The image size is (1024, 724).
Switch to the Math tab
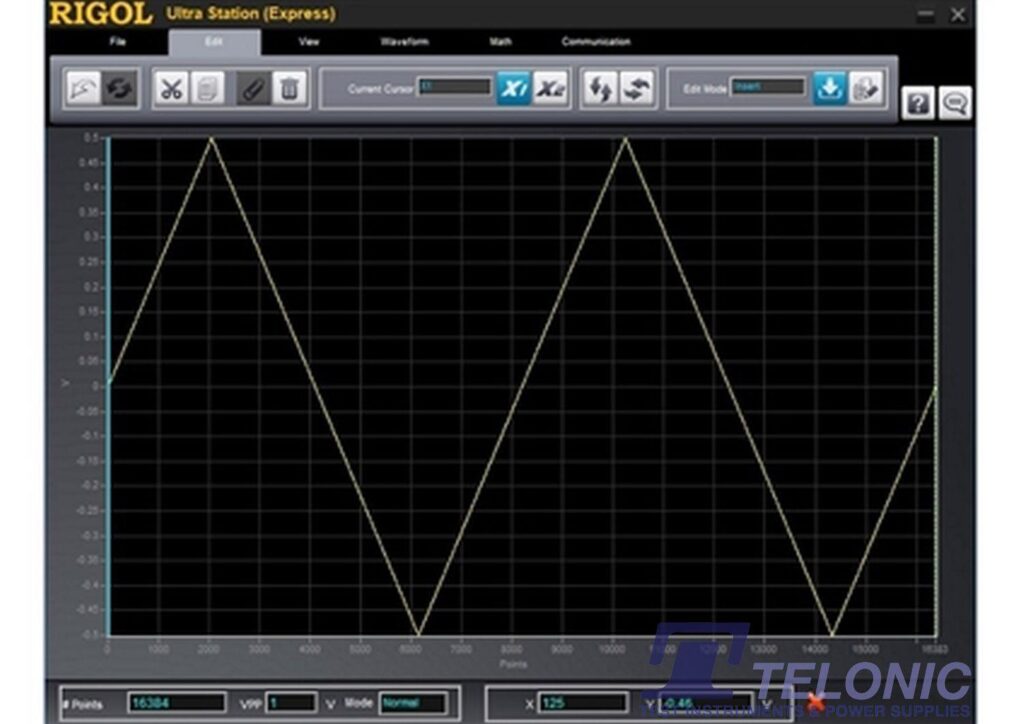500,42
